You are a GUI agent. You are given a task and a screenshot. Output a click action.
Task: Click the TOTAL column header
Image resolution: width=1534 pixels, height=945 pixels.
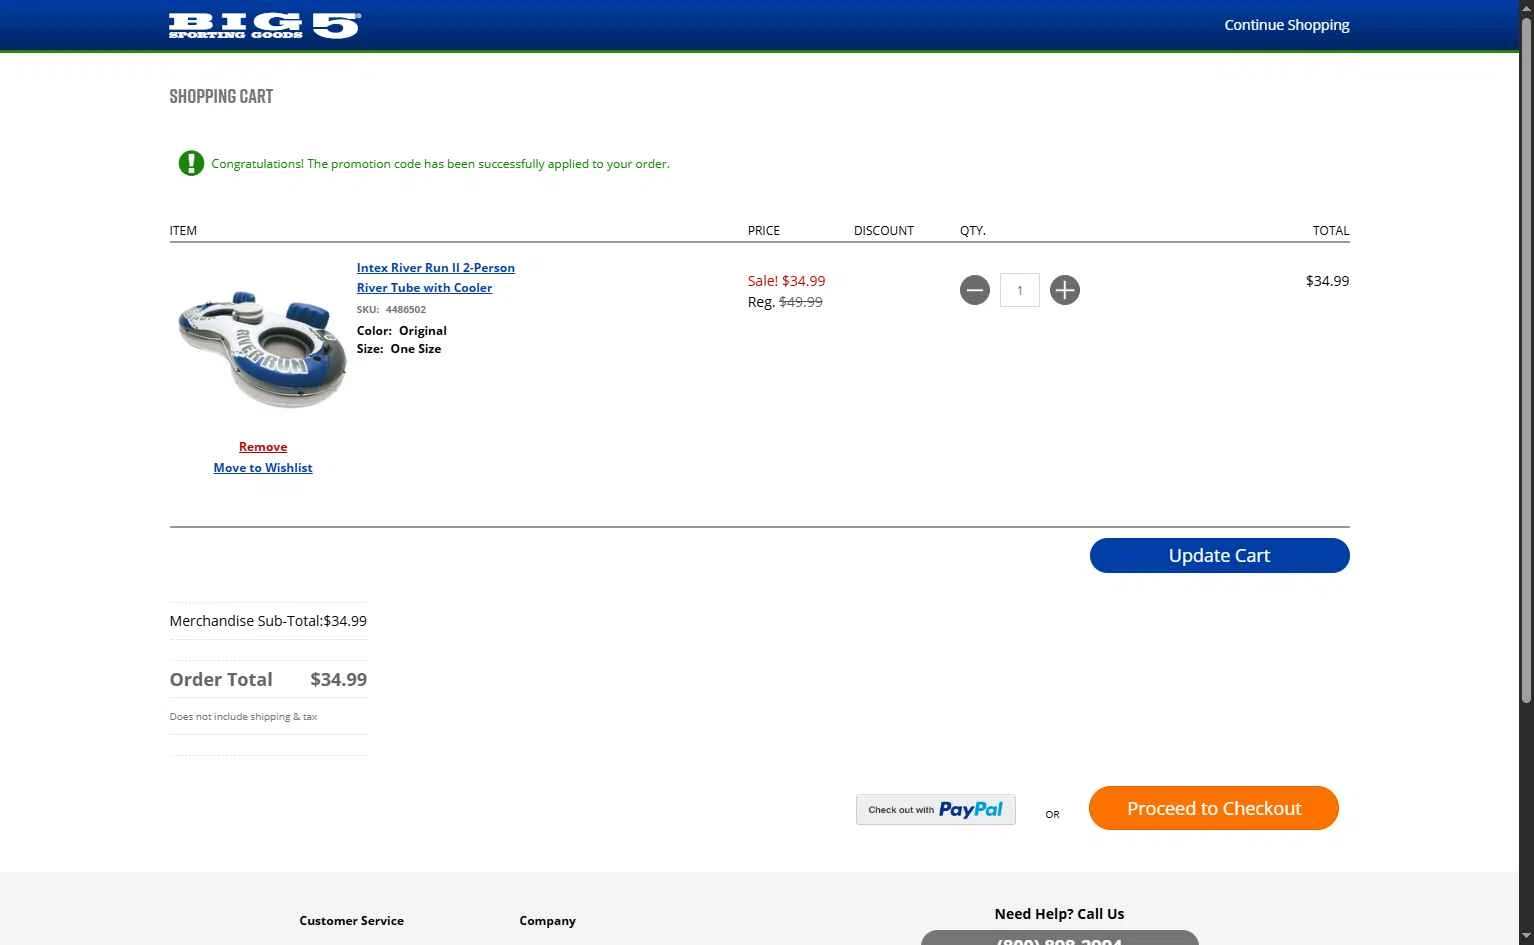(1331, 231)
